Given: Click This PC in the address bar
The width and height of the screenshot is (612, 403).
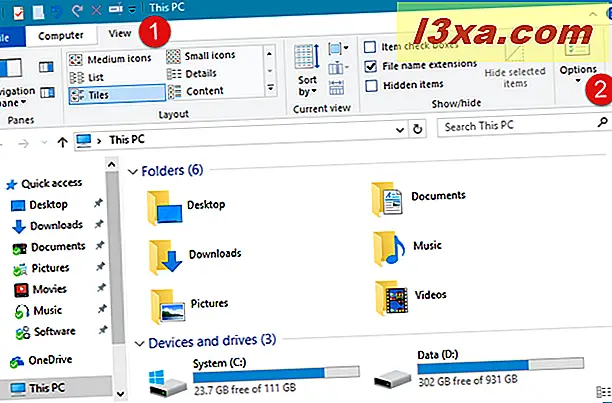Looking at the screenshot, I should tap(126, 140).
